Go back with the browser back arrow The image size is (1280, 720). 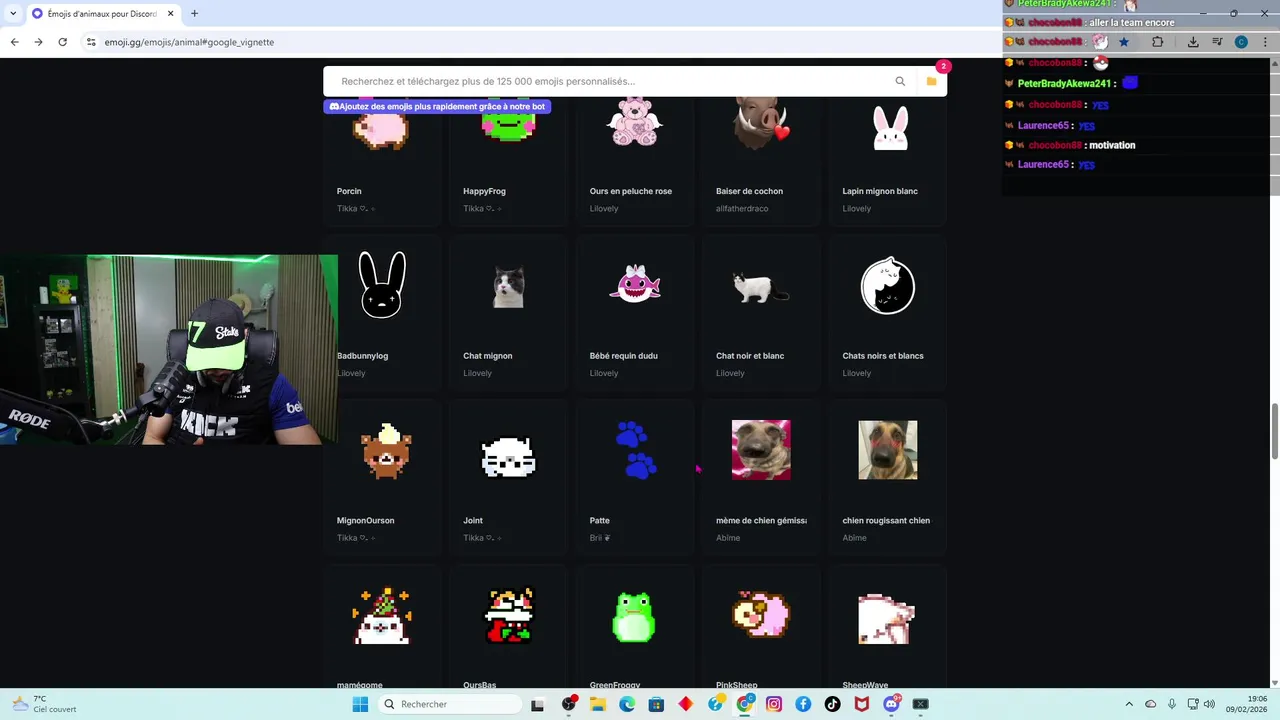(x=14, y=42)
